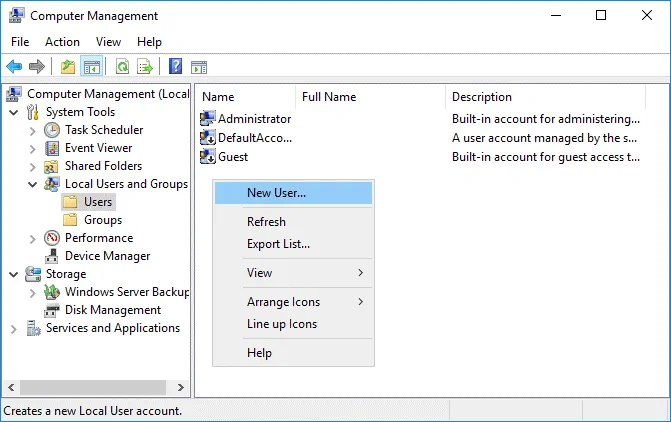Expand the Task Scheduler node
The width and height of the screenshot is (671, 422).
pos(33,130)
